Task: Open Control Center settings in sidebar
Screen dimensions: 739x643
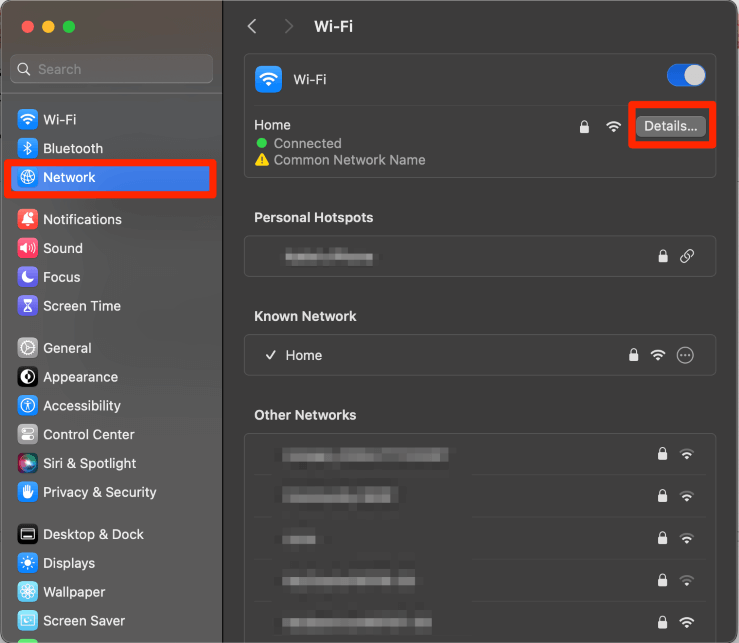Action: [x=88, y=434]
